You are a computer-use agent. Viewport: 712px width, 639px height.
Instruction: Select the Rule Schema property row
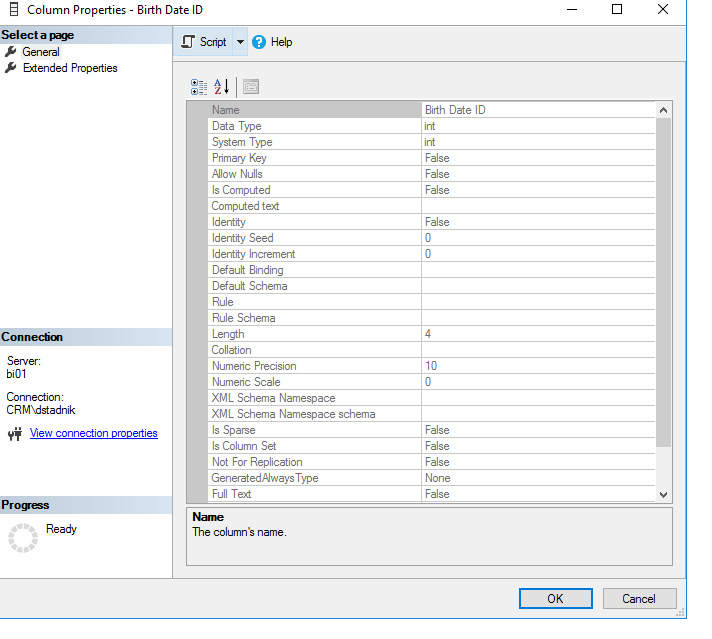431,318
